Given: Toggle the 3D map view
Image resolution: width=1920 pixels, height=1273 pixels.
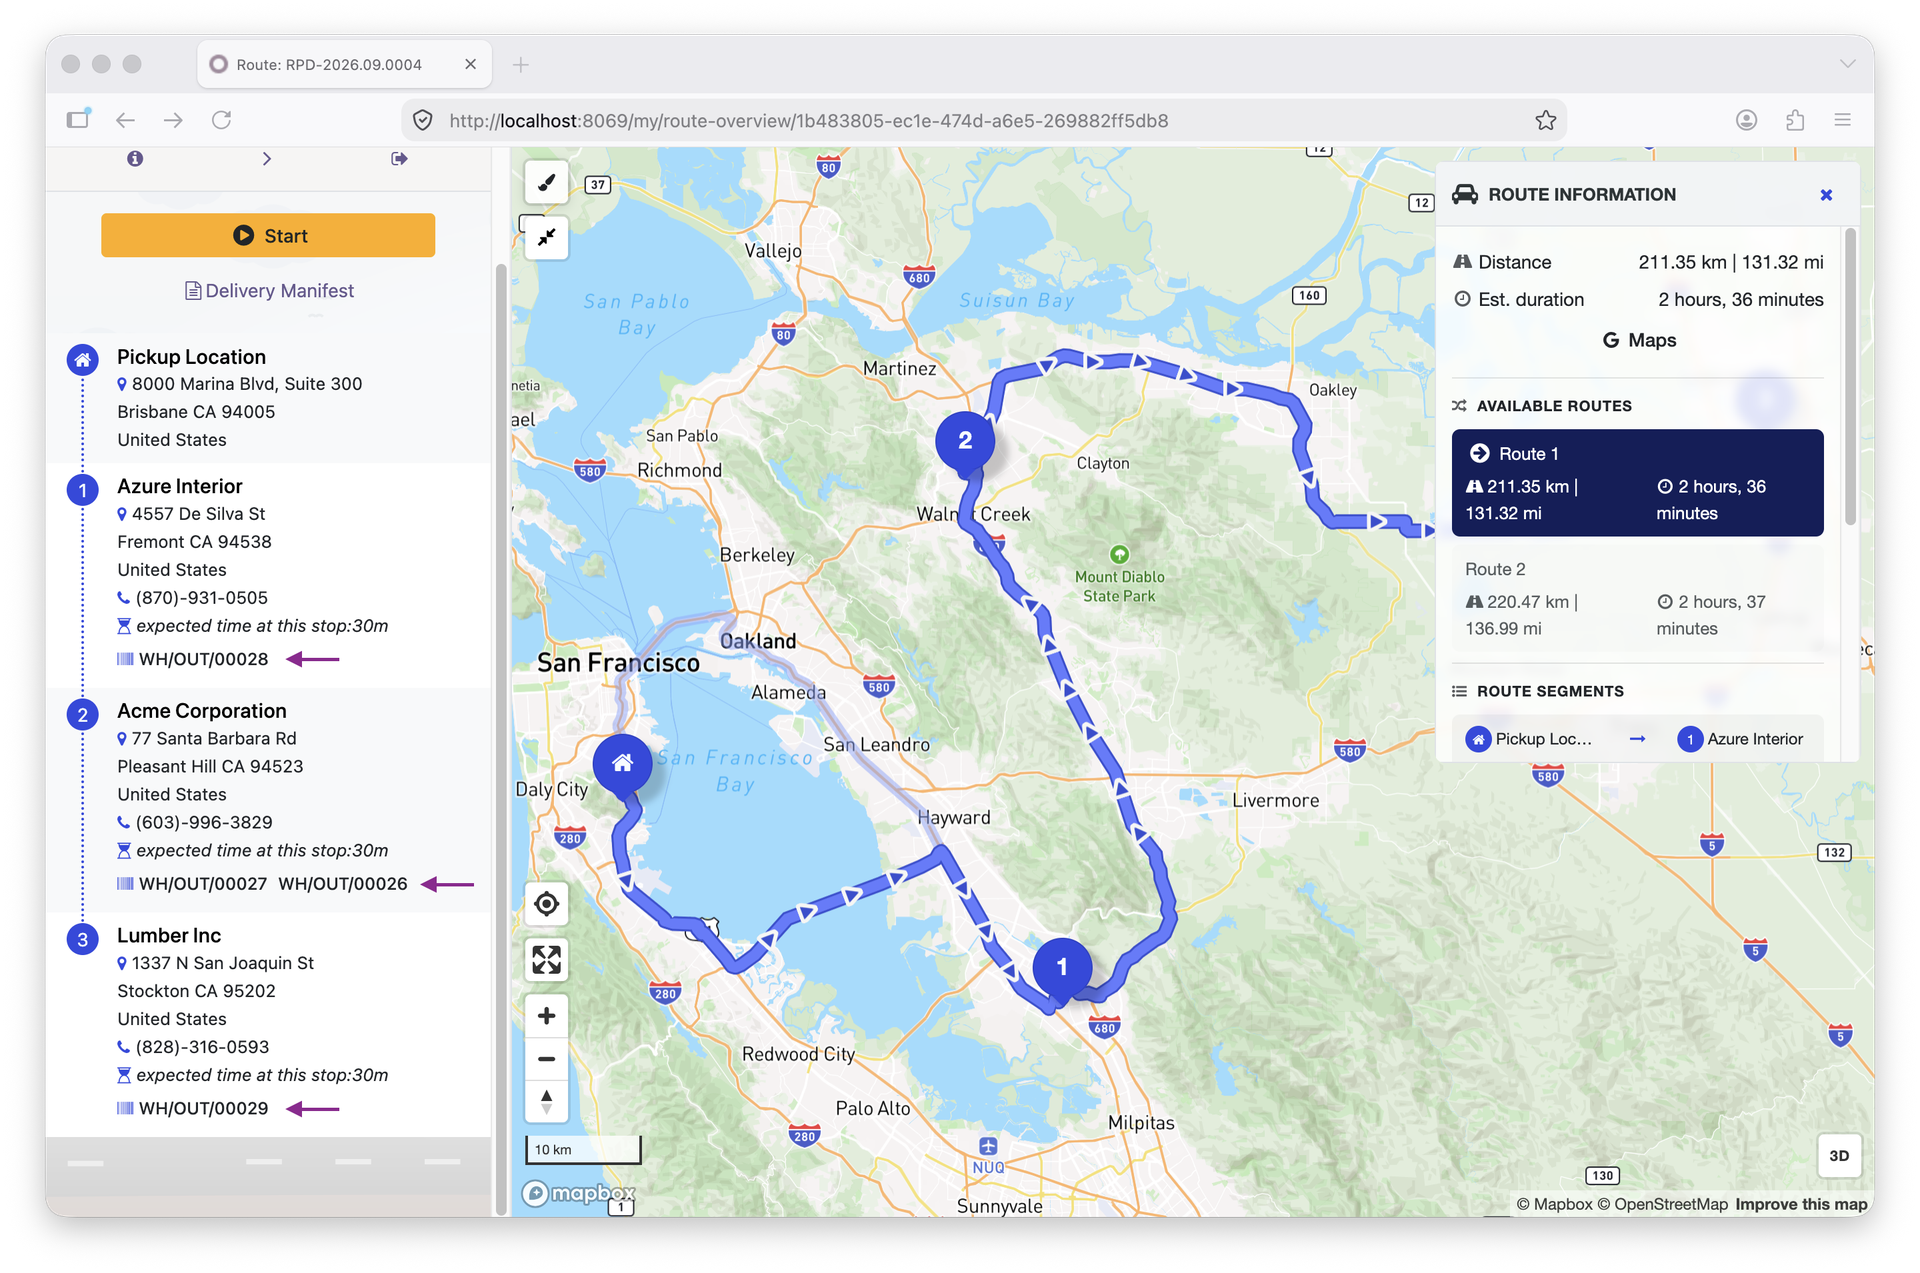Looking at the screenshot, I should coord(1839,1155).
